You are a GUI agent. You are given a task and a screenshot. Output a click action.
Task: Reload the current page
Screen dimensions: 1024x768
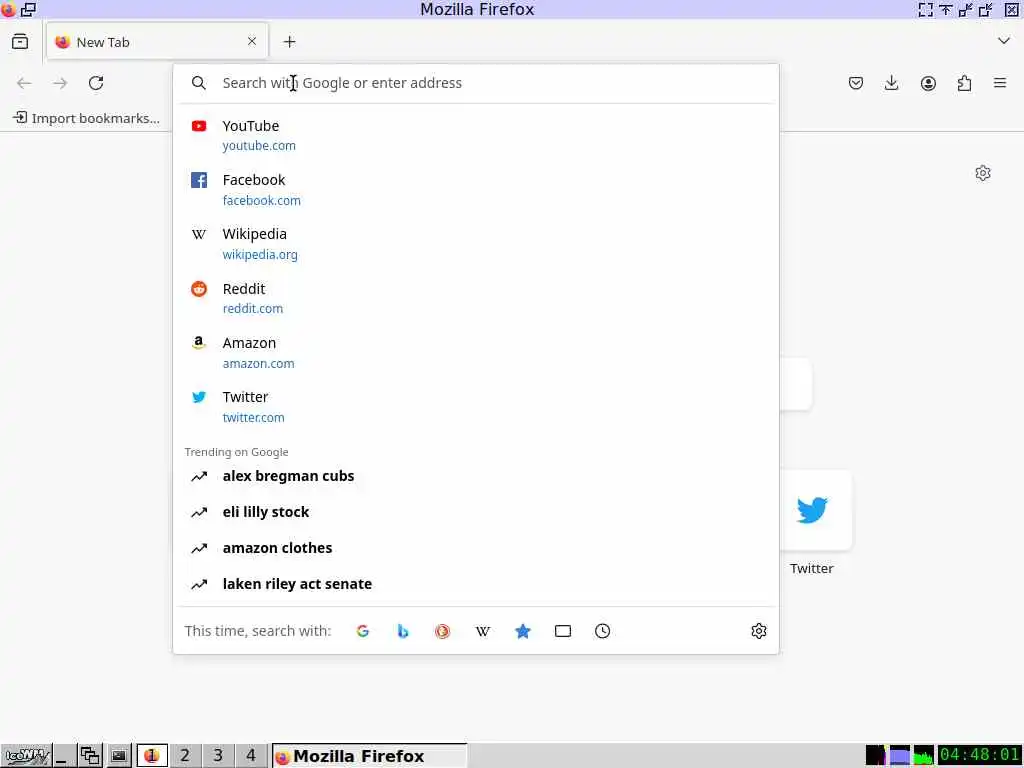[x=96, y=83]
